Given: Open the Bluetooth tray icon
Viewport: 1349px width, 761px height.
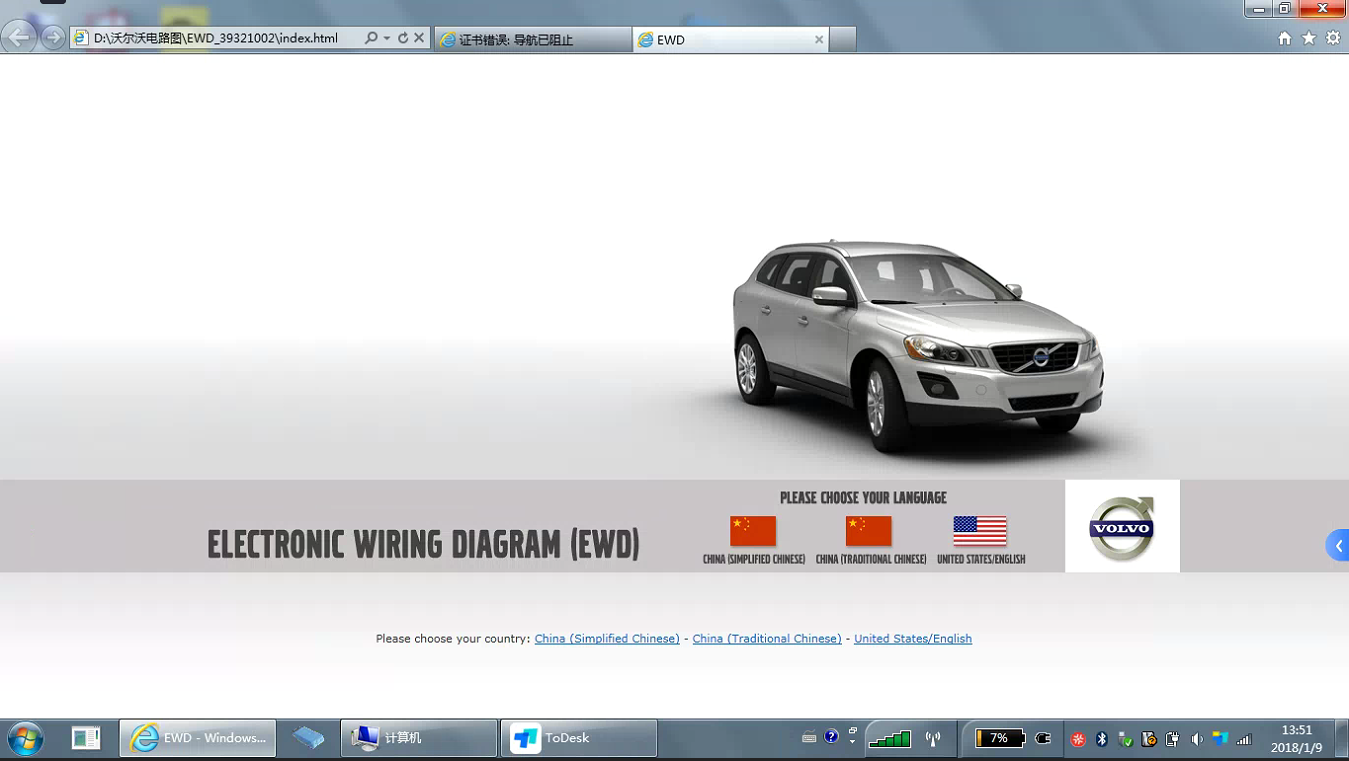Looking at the screenshot, I should click(x=1102, y=740).
